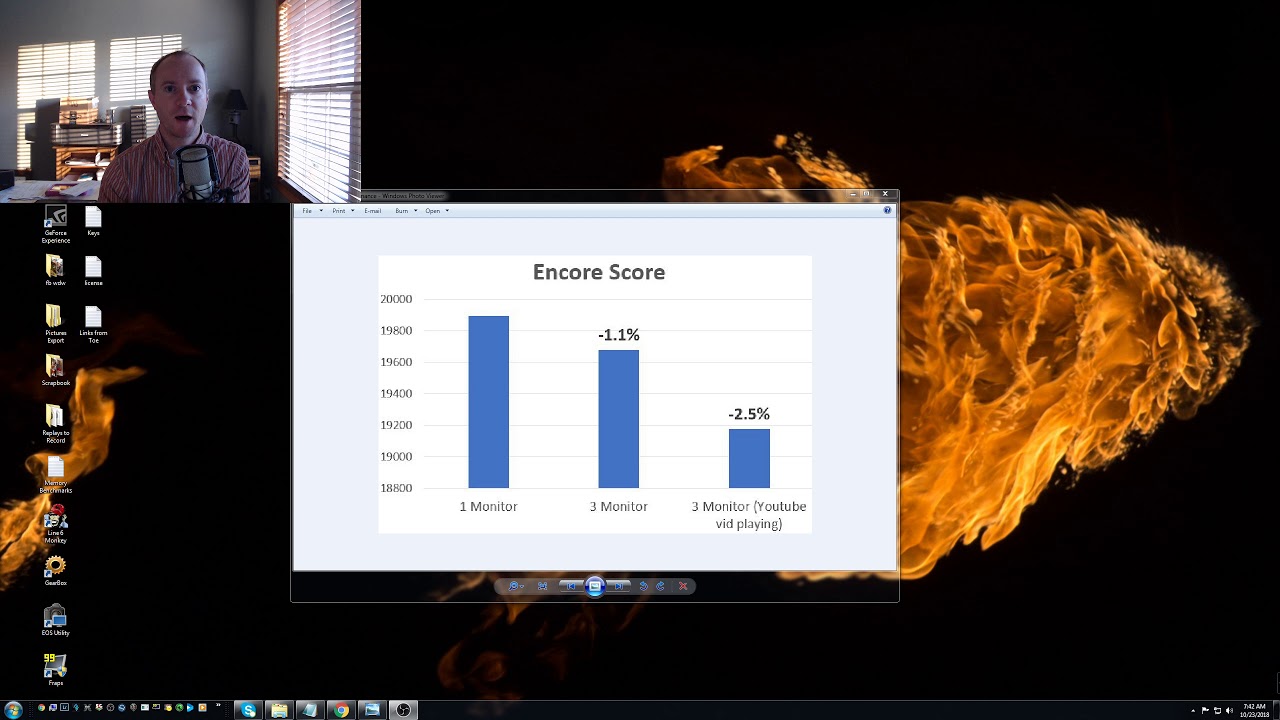
Task: Switch to Photo Viewer taskbar button
Action: click(372, 710)
